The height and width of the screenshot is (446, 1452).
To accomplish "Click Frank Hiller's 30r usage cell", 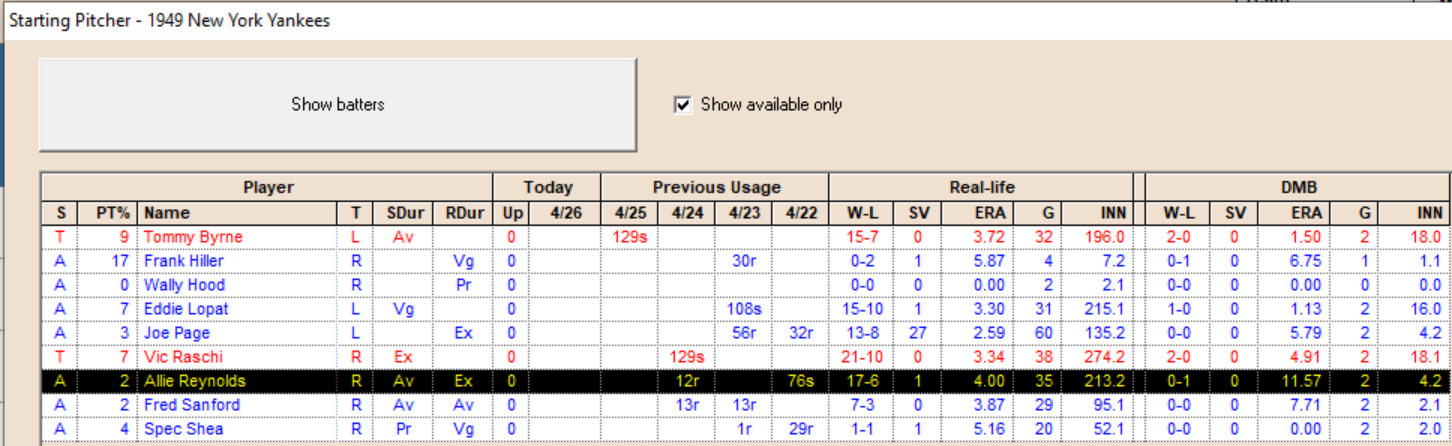I will 744,261.
